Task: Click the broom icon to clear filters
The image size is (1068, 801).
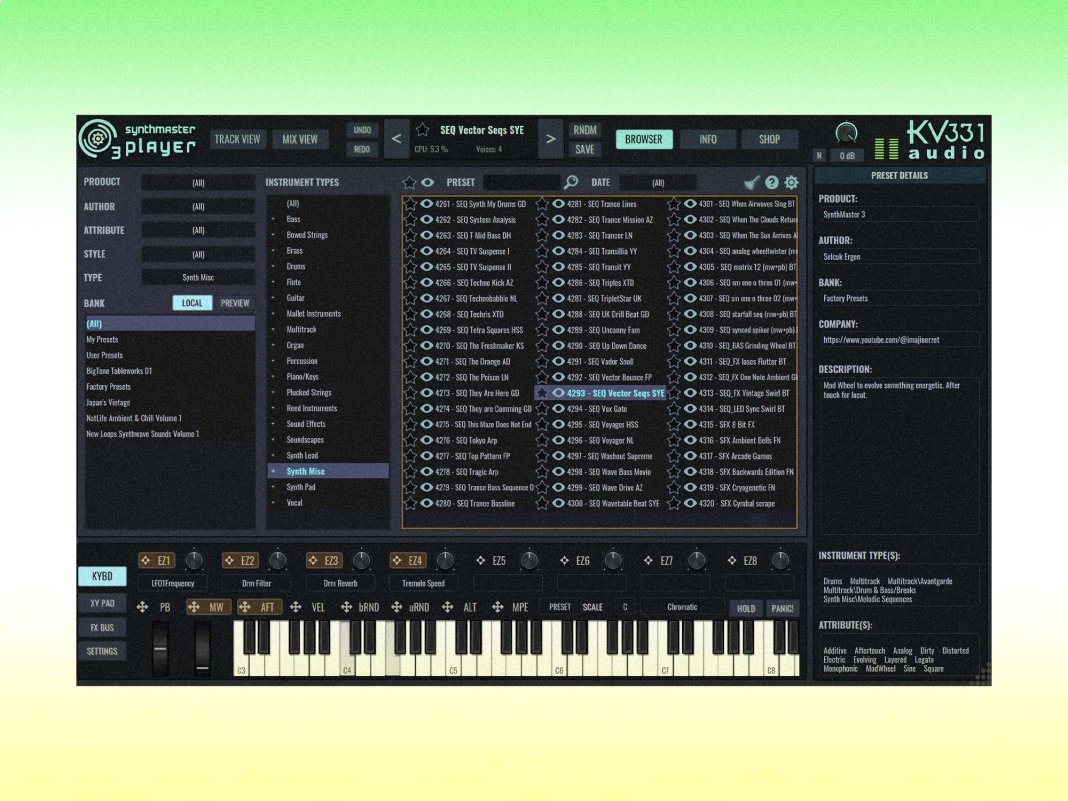Action: click(x=752, y=182)
